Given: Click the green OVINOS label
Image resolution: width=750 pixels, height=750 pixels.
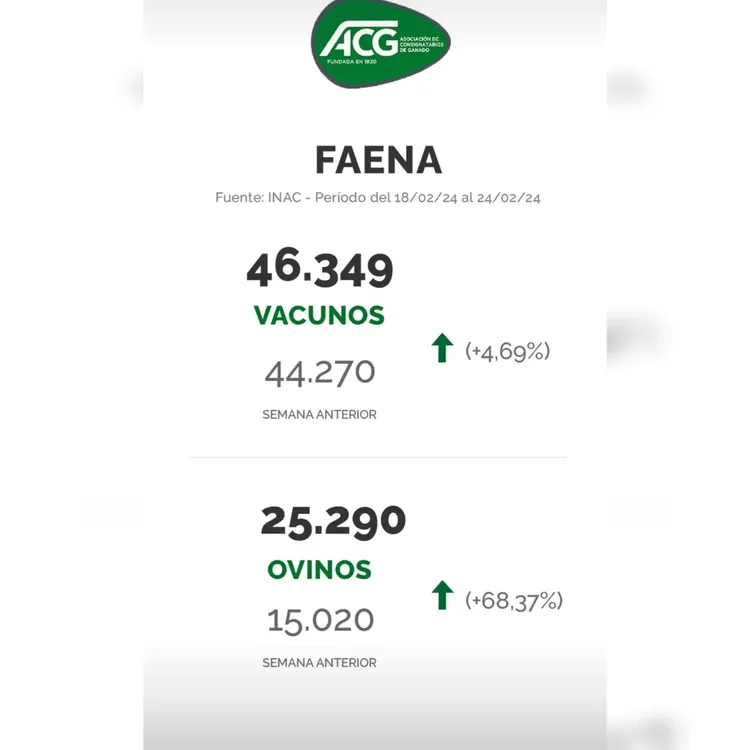Looking at the screenshot, I should pos(319,570).
